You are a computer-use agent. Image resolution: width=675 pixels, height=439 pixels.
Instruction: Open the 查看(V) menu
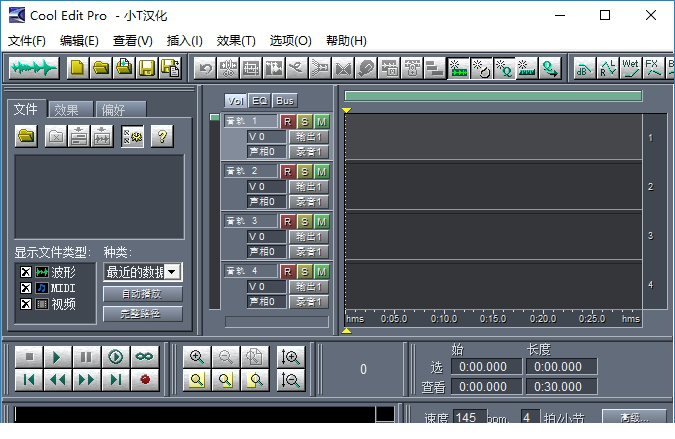pyautogui.click(x=133, y=41)
